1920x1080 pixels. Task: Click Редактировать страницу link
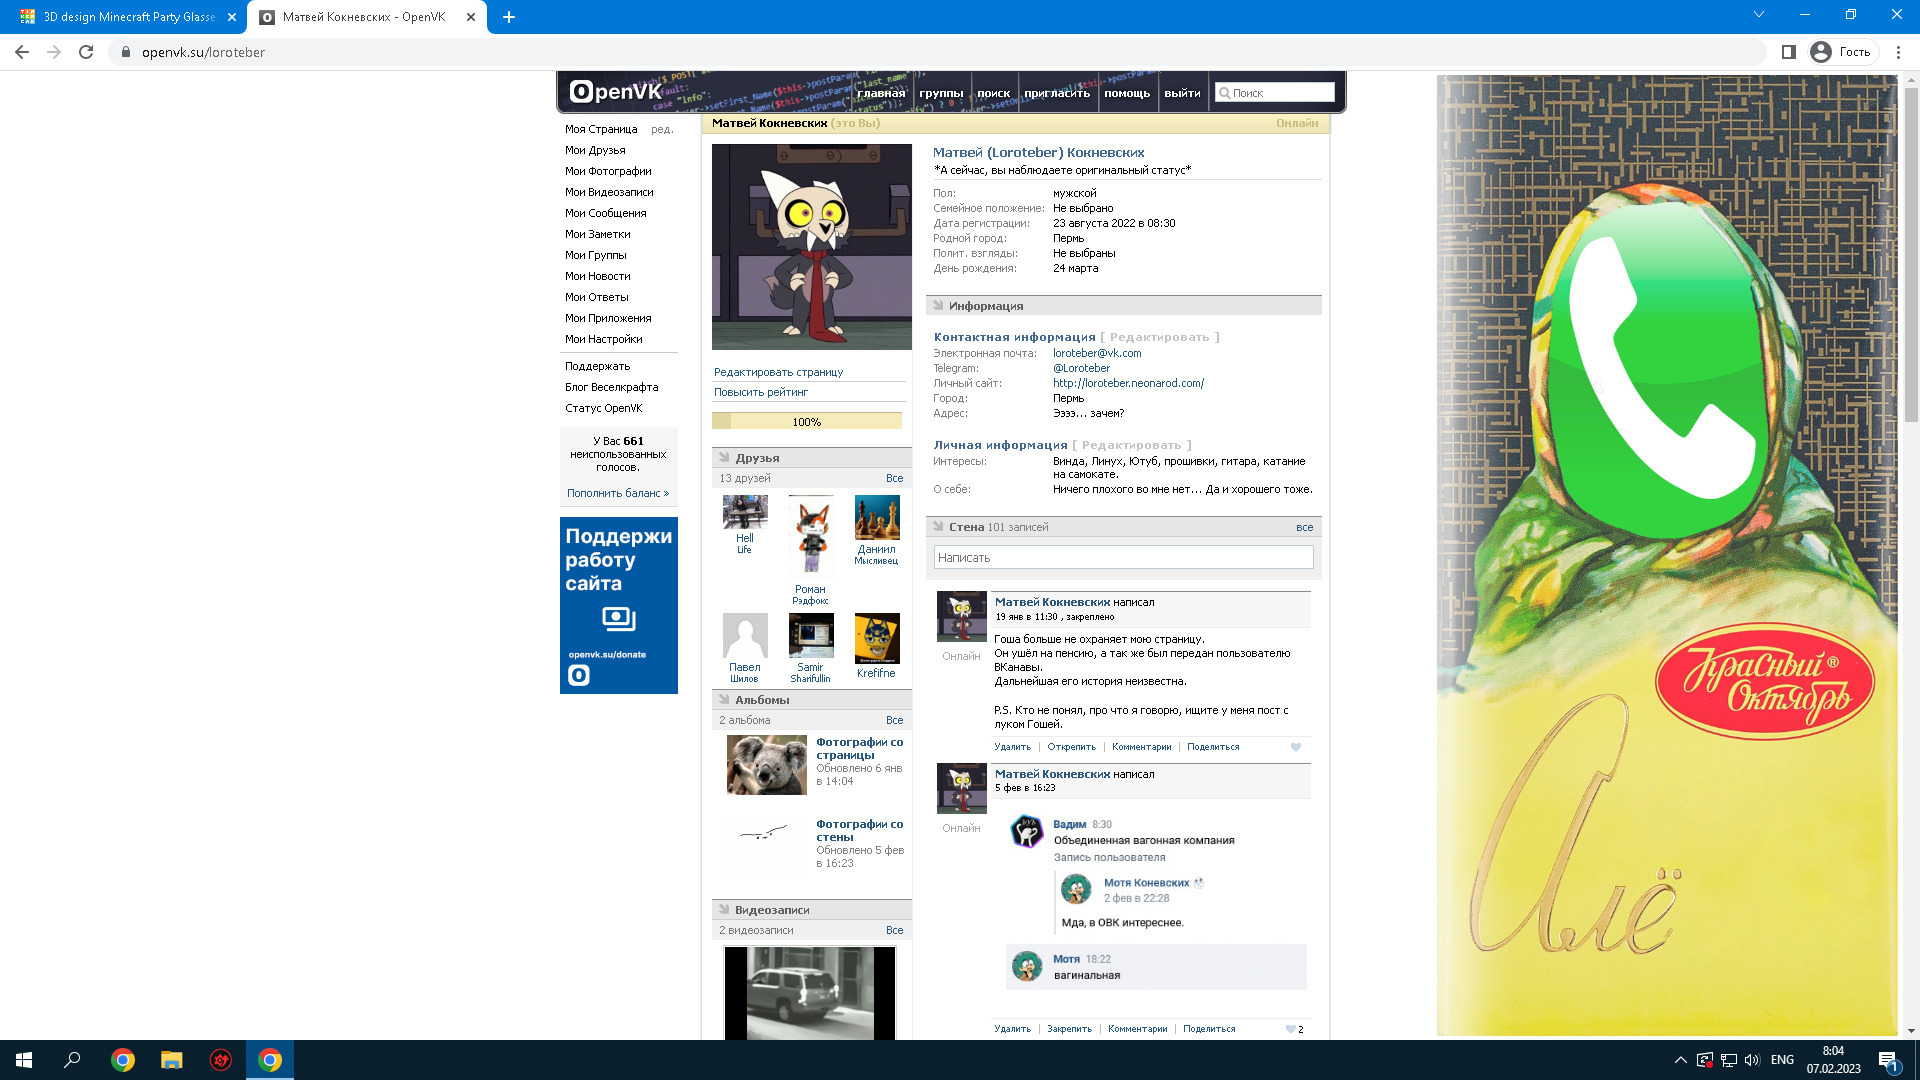tap(778, 372)
